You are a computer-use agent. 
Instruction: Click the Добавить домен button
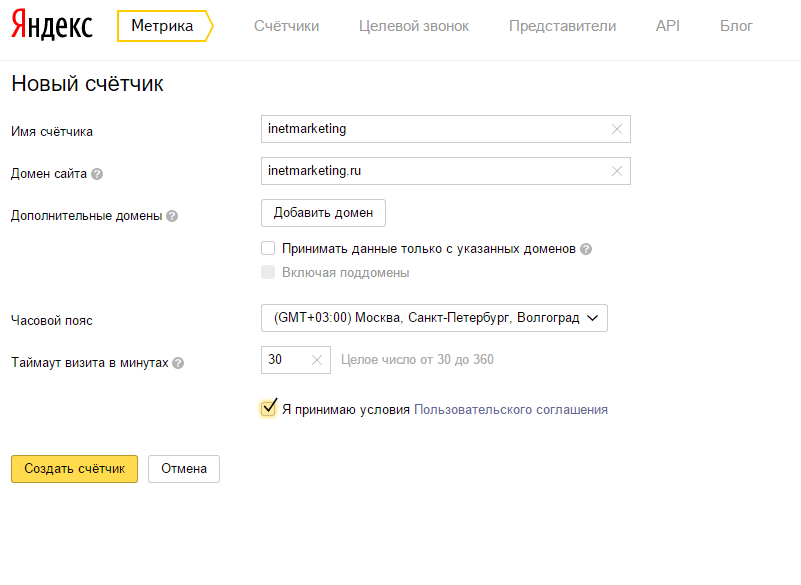click(x=323, y=213)
